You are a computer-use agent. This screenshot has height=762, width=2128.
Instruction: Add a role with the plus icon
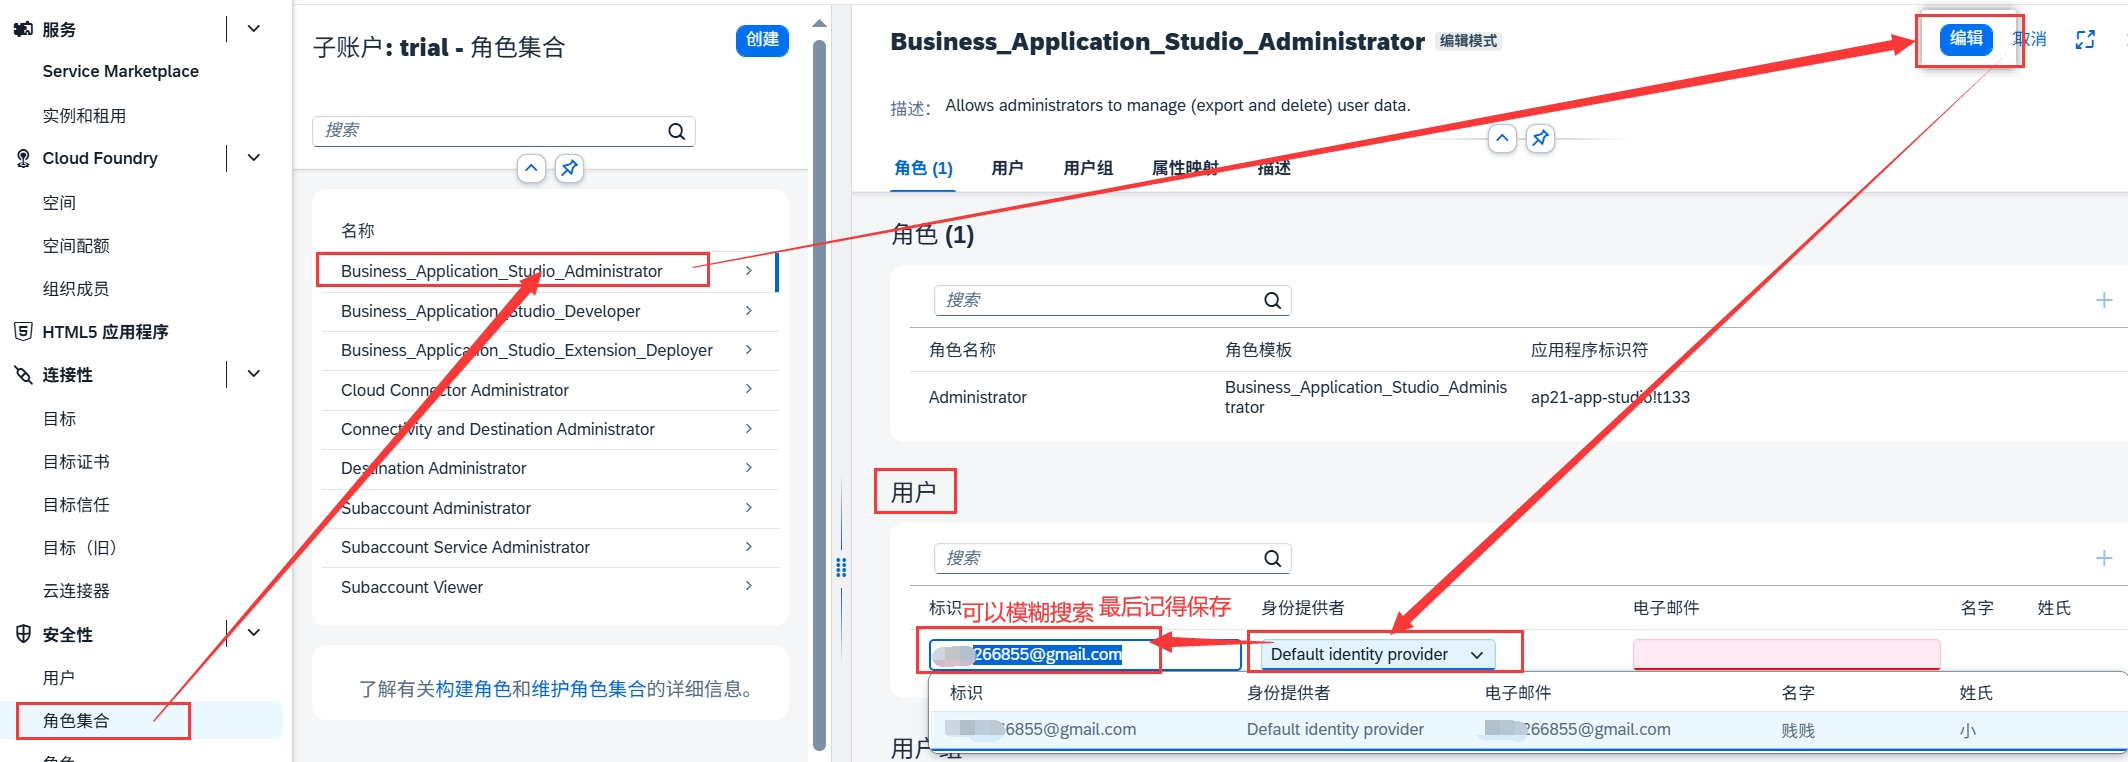coord(2104,300)
